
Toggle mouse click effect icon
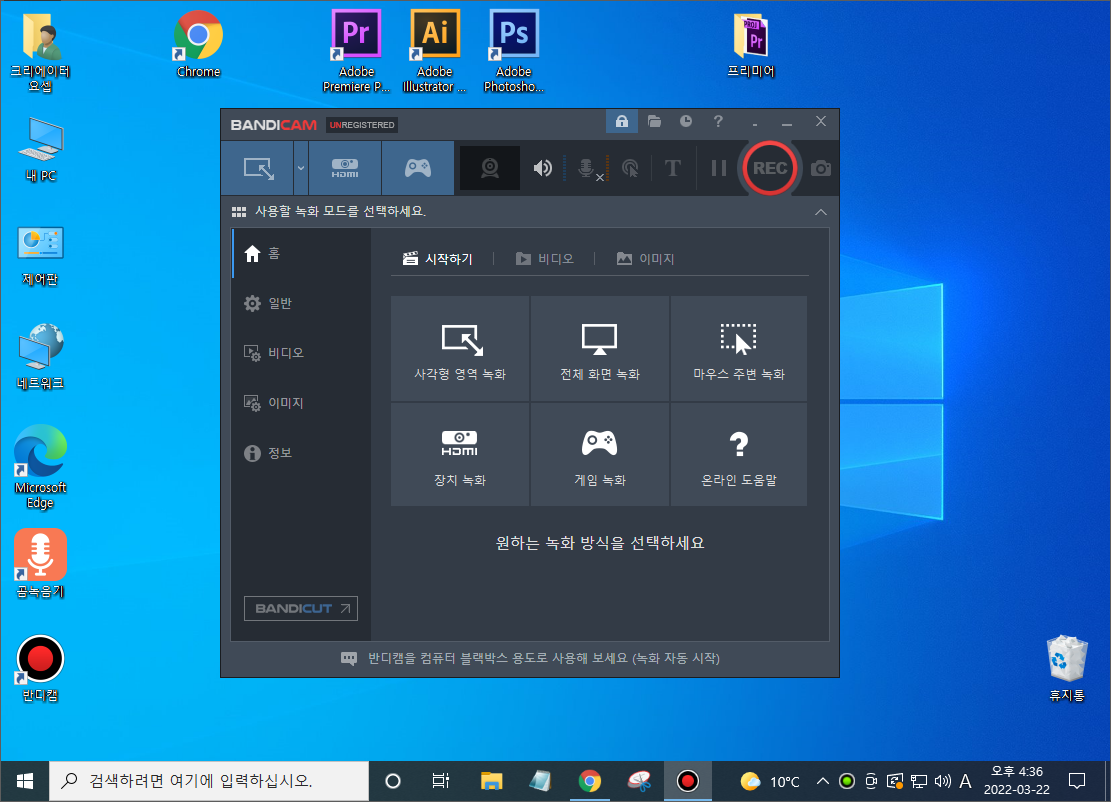click(630, 168)
